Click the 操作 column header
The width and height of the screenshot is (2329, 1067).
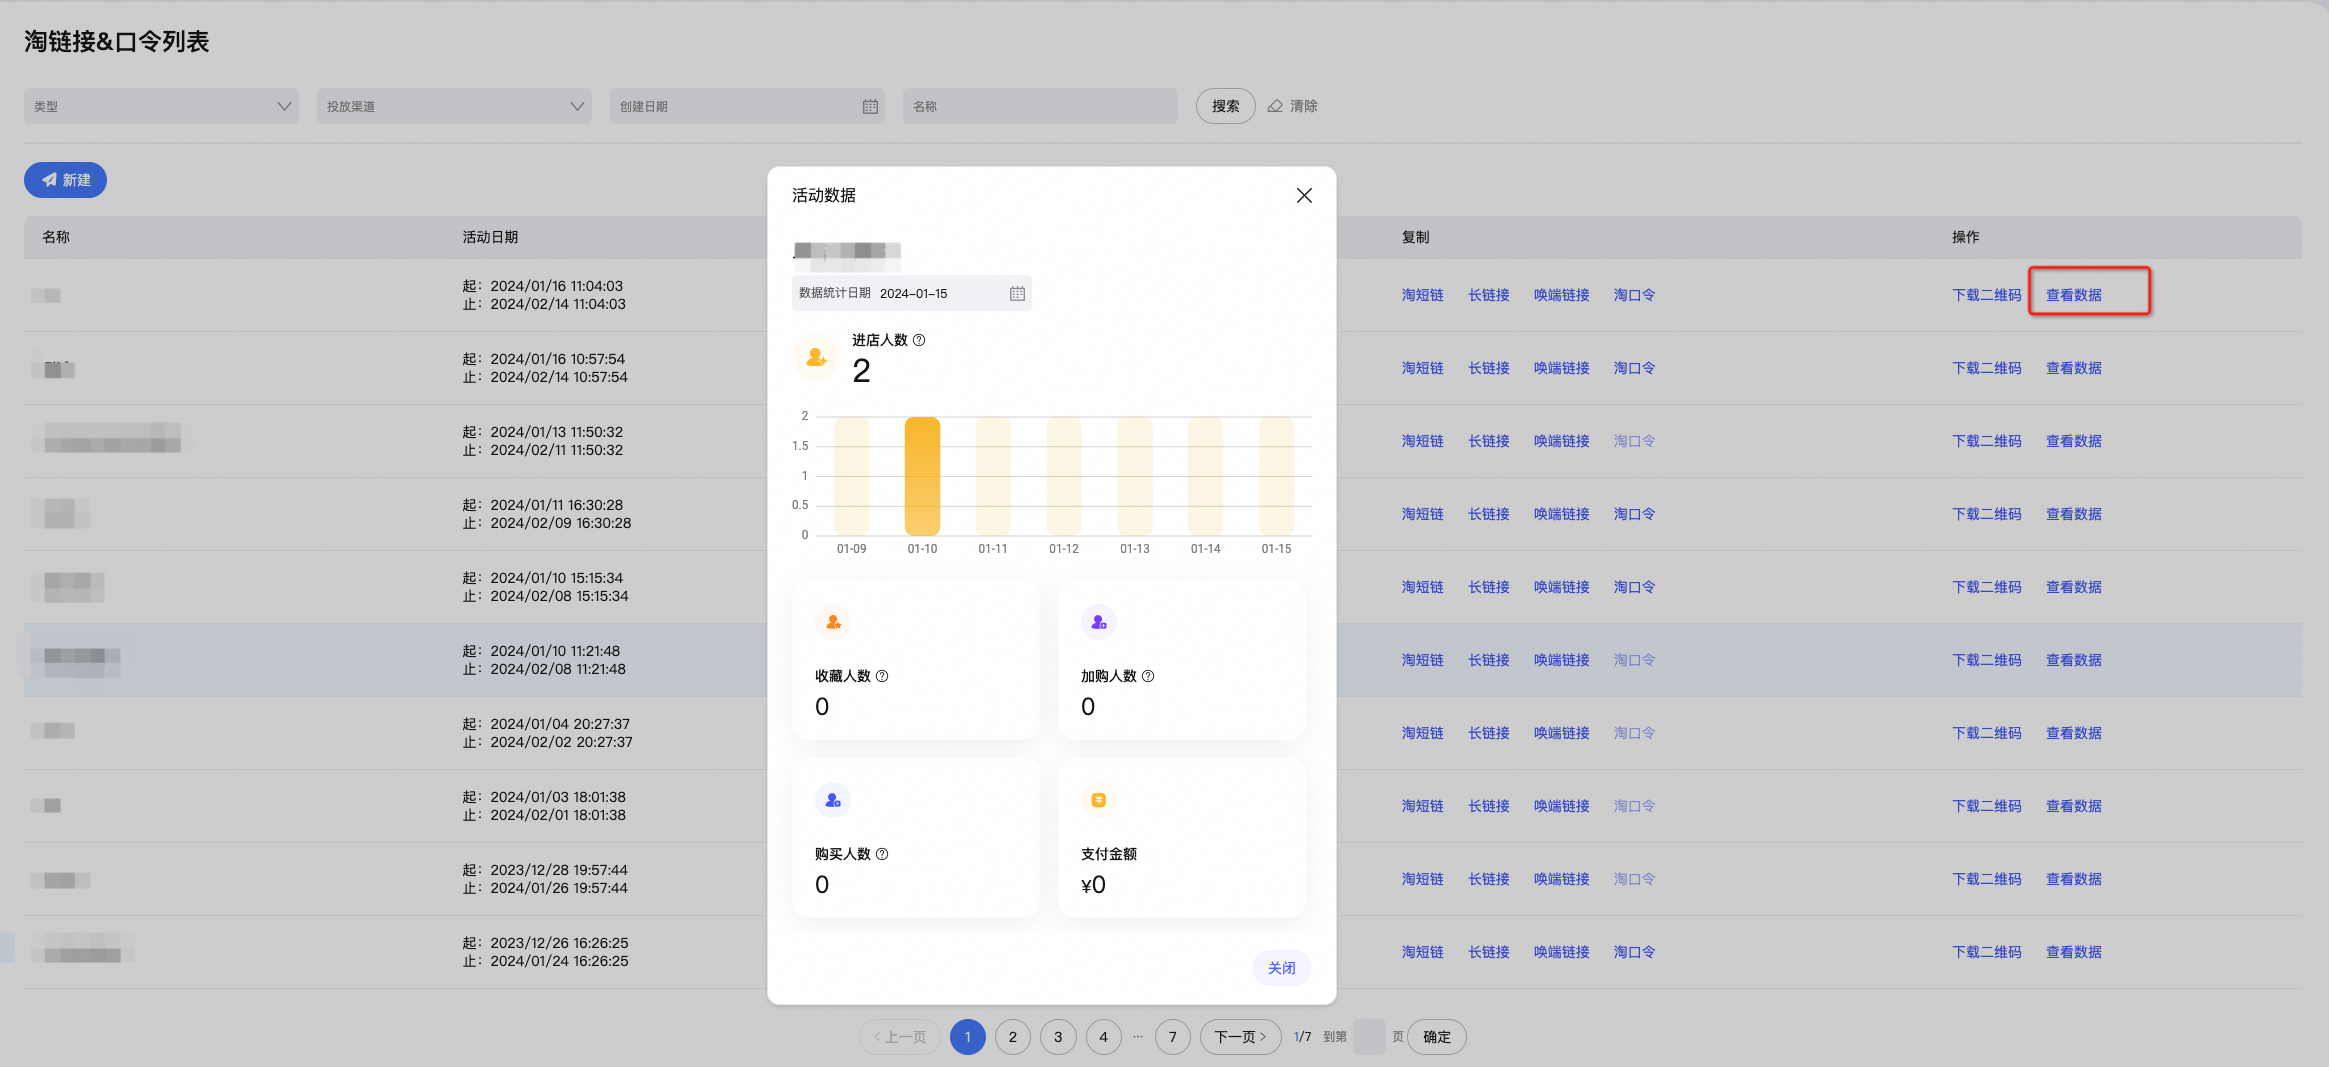click(1965, 237)
